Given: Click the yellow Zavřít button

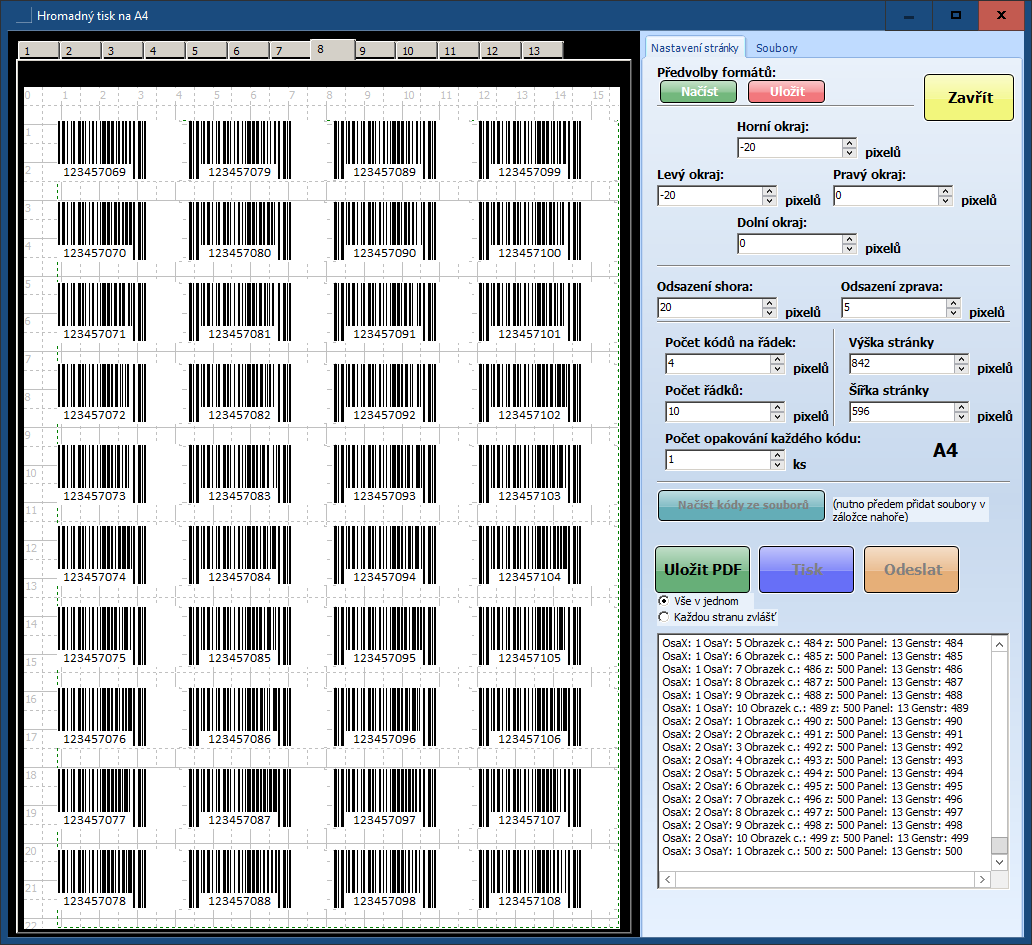Looking at the screenshot, I should (x=969, y=97).
